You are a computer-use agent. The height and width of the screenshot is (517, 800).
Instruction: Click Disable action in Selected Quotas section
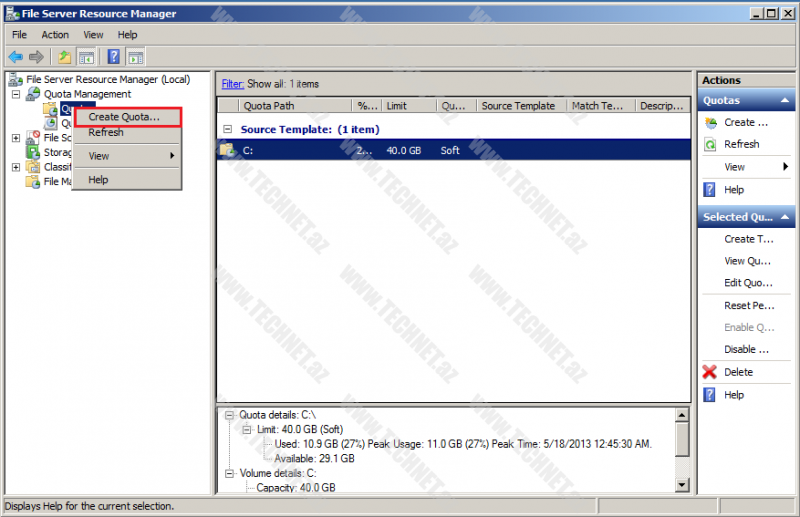pyautogui.click(x=746, y=350)
